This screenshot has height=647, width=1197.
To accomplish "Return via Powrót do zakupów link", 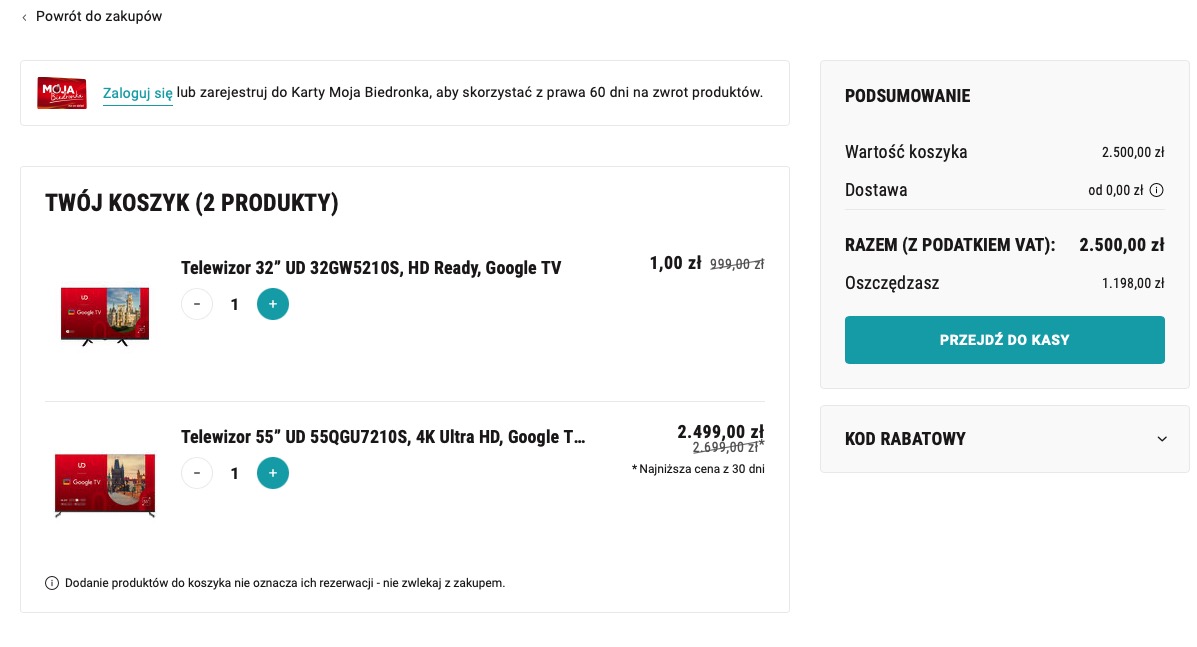I will [x=98, y=16].
